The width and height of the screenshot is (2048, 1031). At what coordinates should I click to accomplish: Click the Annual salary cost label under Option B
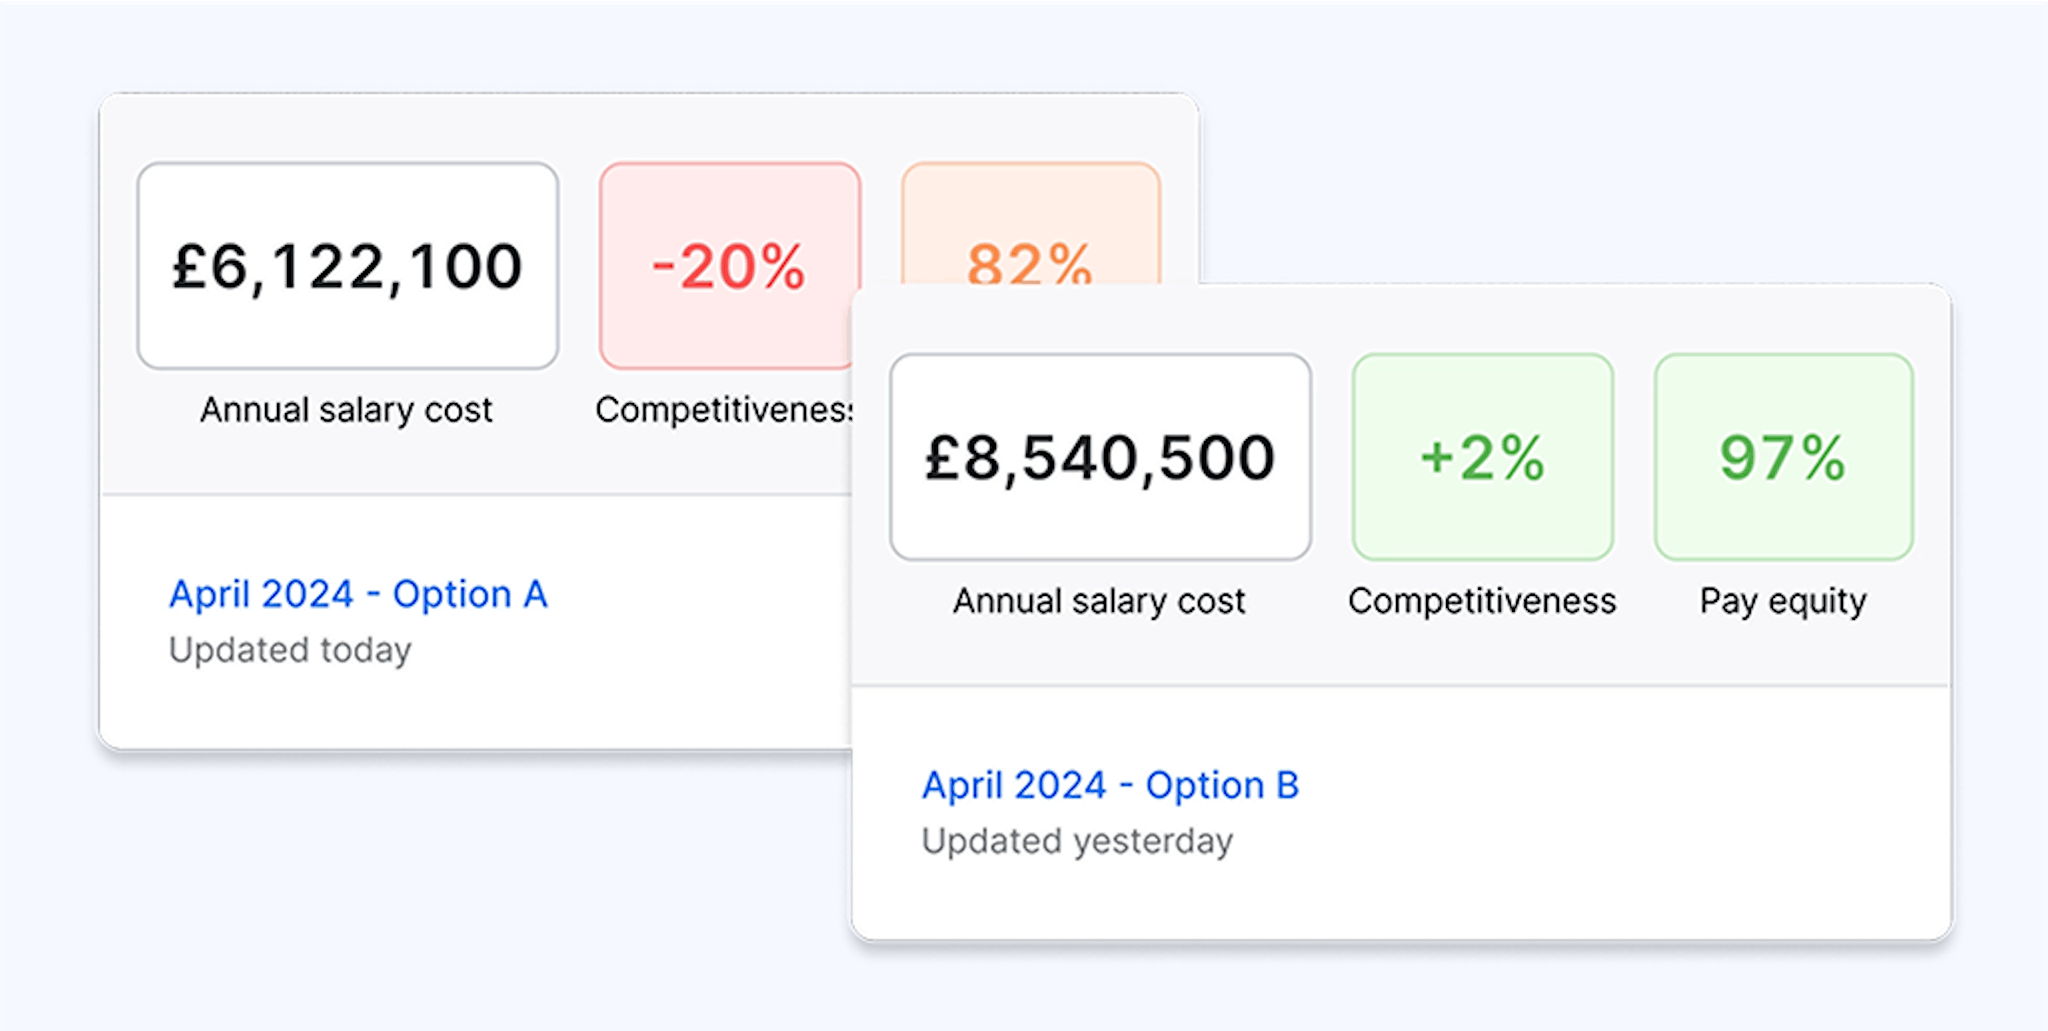pos(1098,600)
